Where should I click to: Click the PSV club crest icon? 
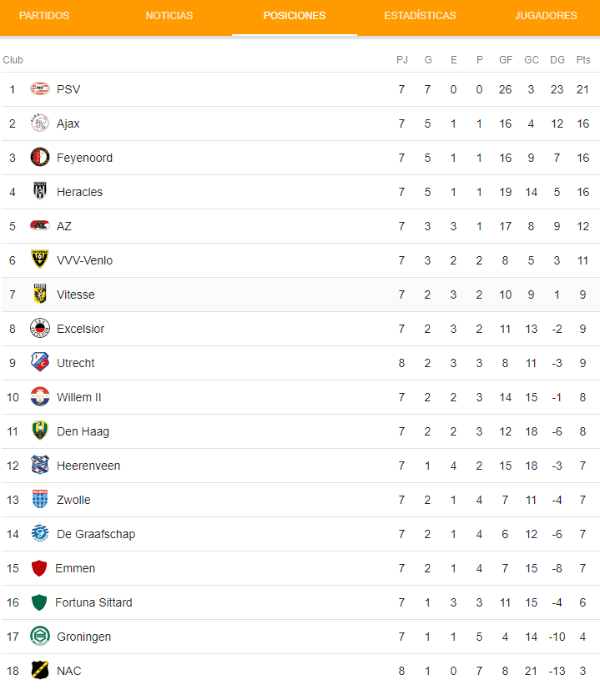pyautogui.click(x=40, y=89)
